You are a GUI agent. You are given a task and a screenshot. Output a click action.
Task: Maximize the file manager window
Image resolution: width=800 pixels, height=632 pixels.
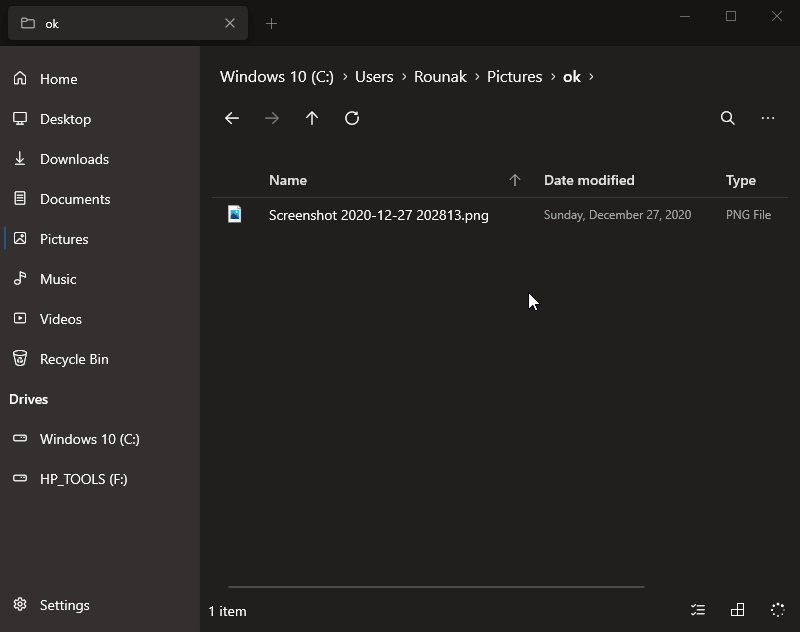731,16
